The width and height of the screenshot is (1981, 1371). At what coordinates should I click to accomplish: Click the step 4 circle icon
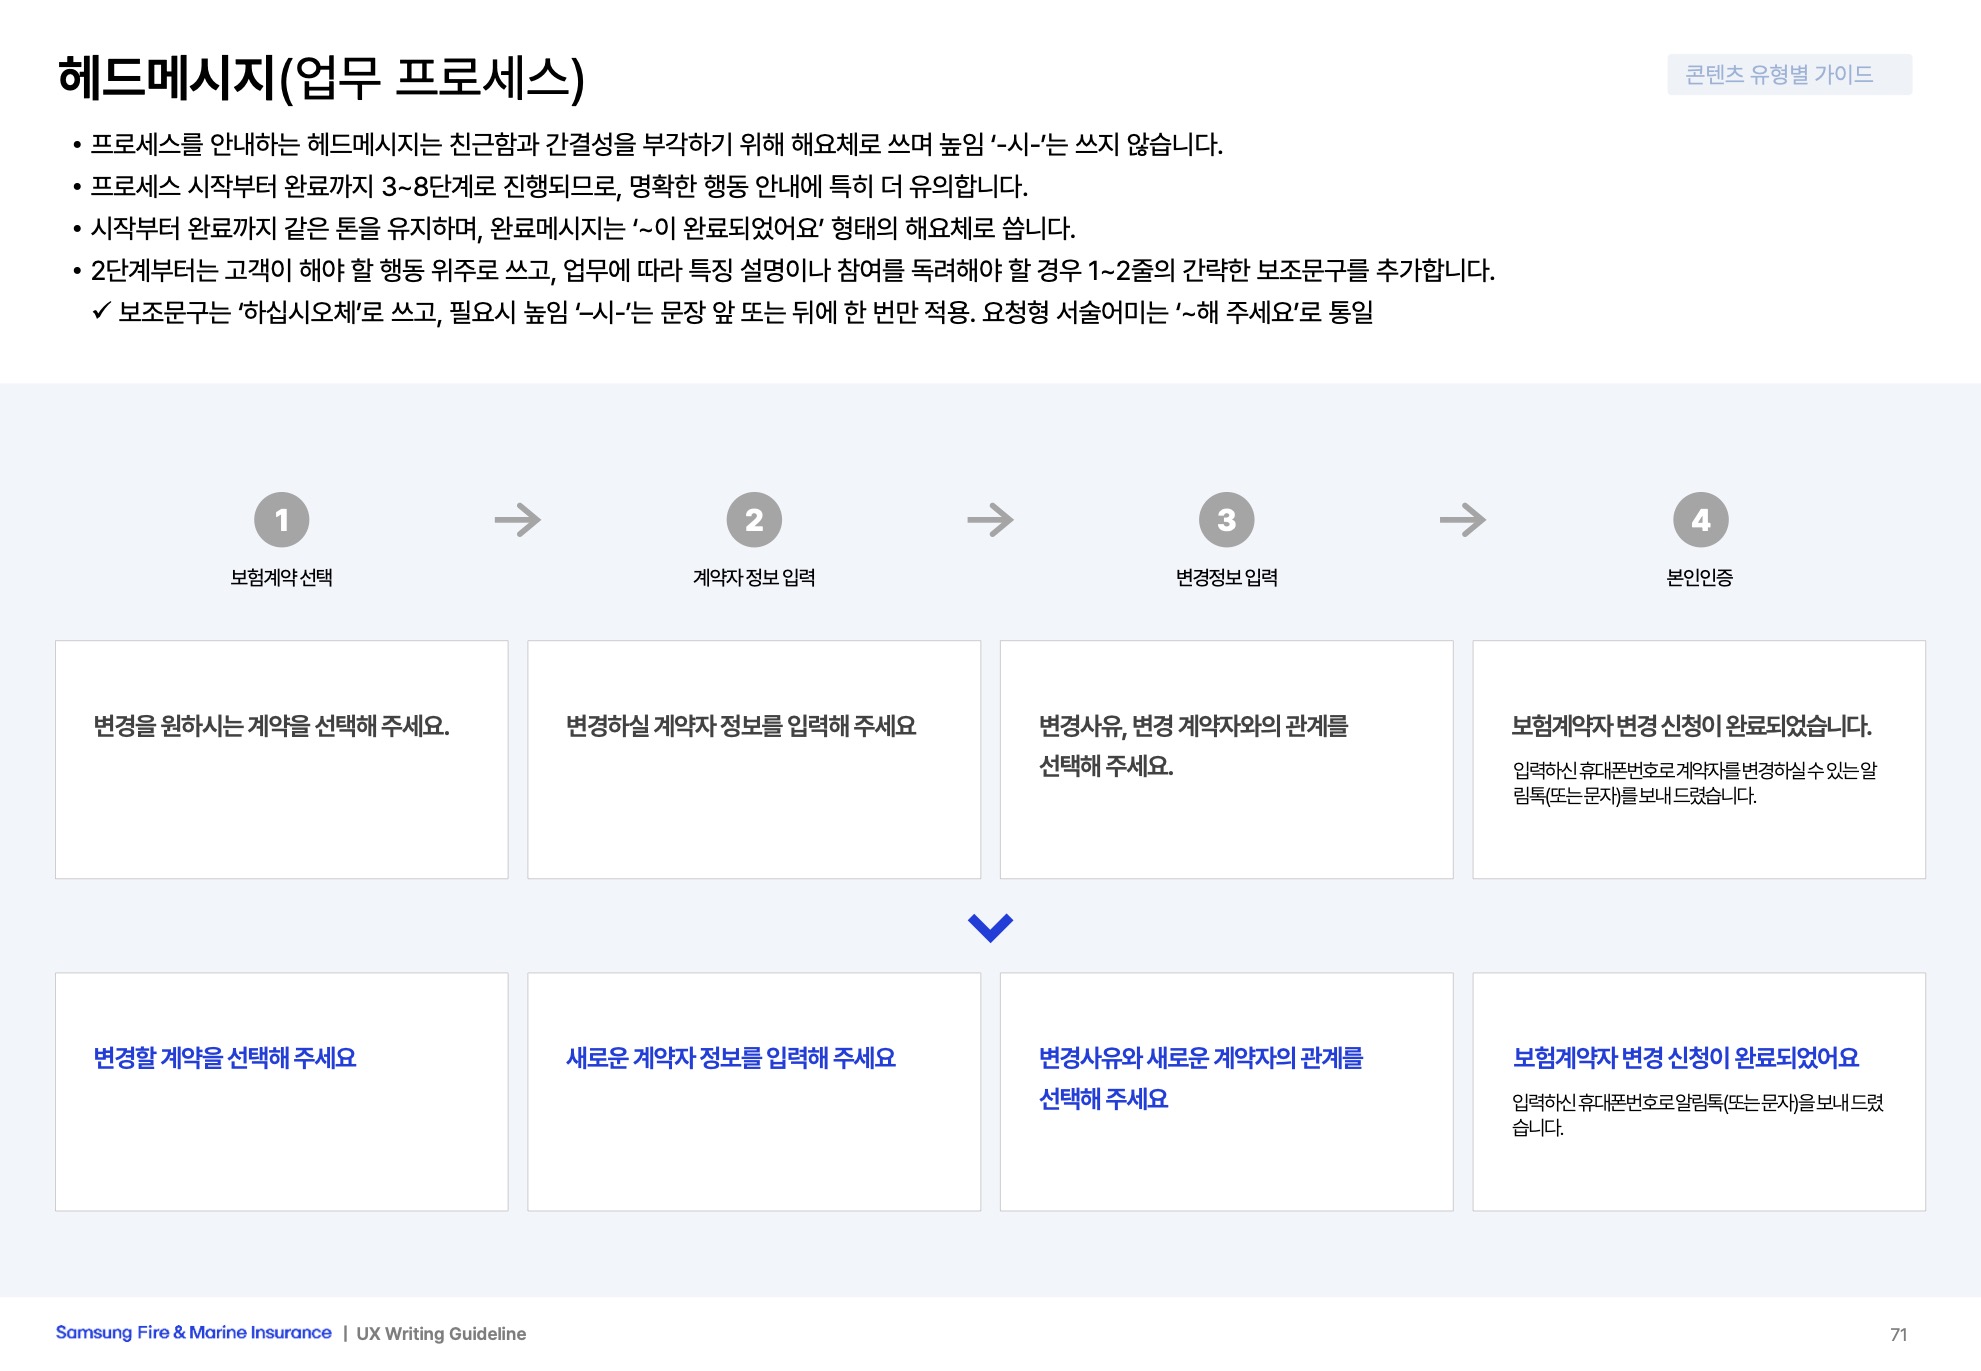[1700, 520]
